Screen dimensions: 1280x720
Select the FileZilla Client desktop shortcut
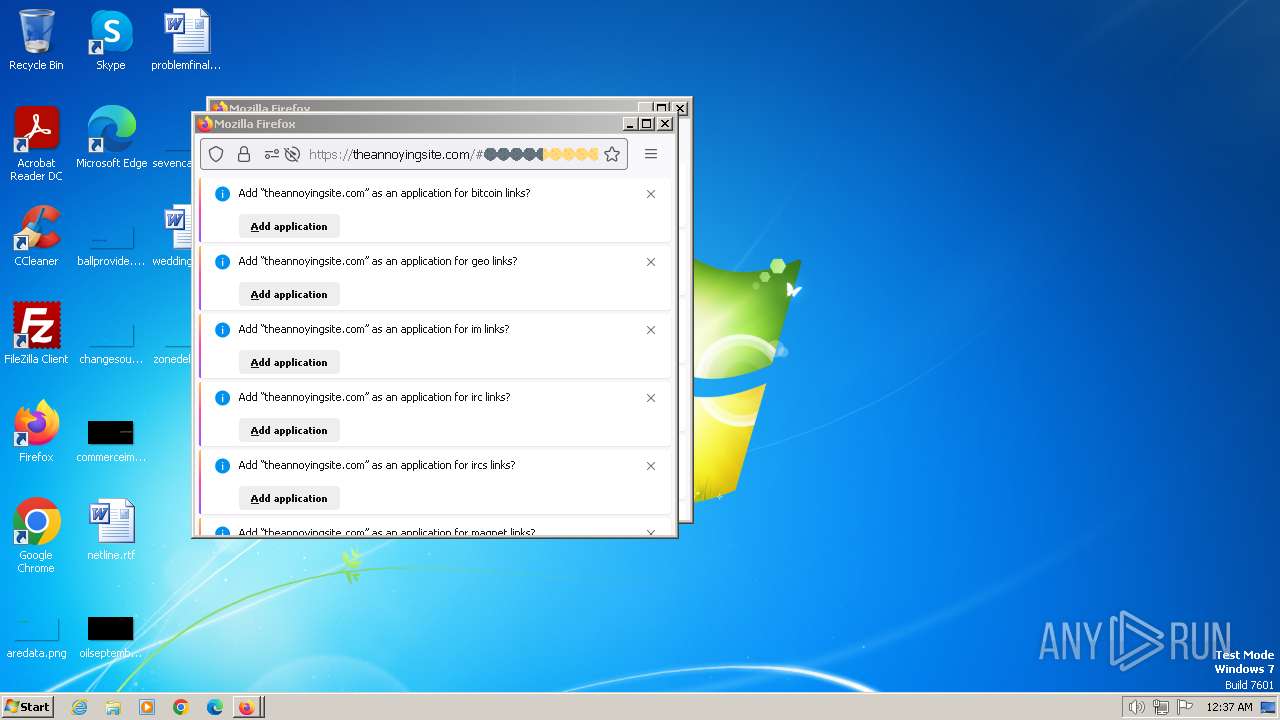(36, 334)
